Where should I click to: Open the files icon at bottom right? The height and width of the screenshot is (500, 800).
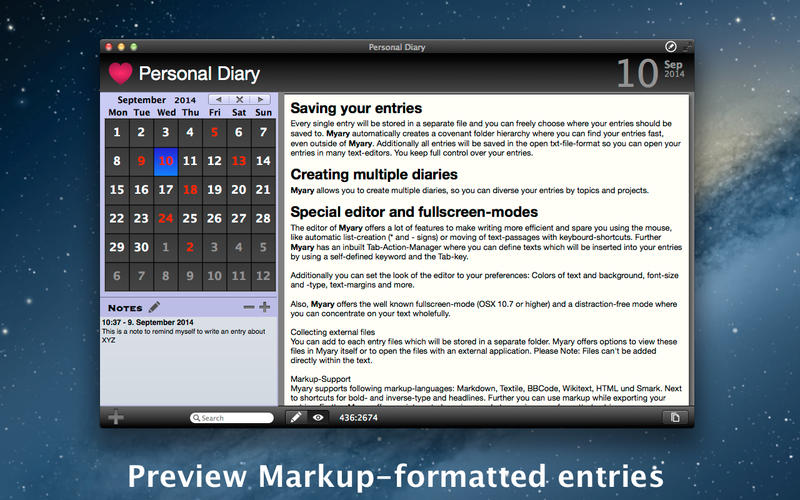(675, 417)
